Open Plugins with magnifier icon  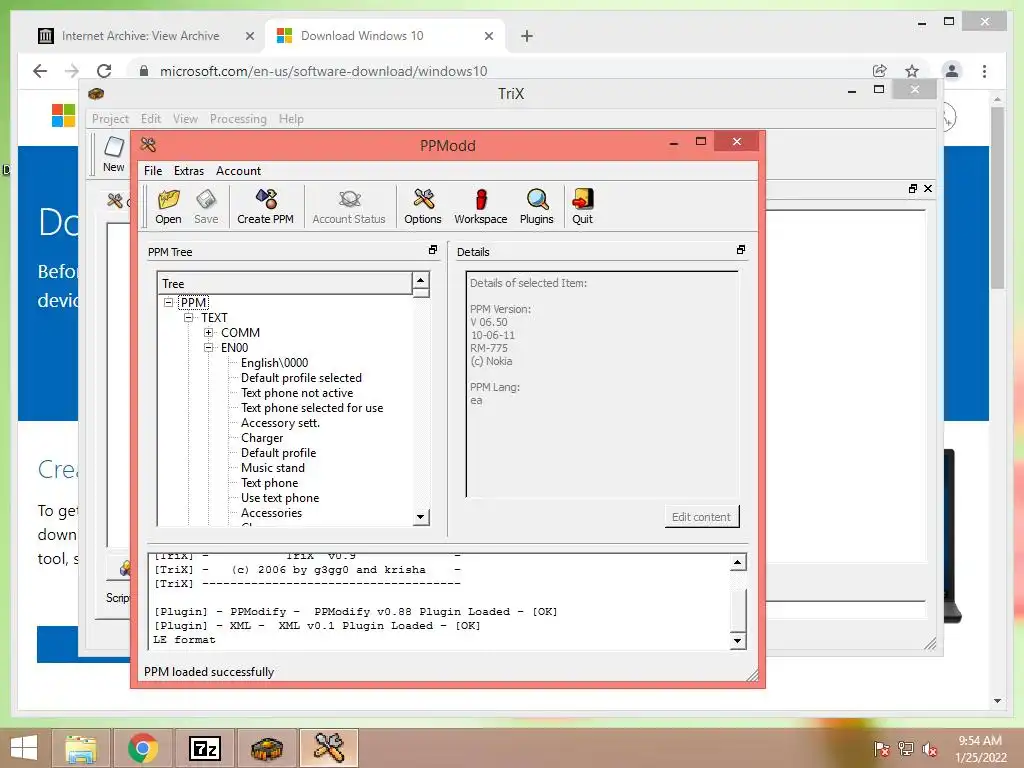[536, 206]
